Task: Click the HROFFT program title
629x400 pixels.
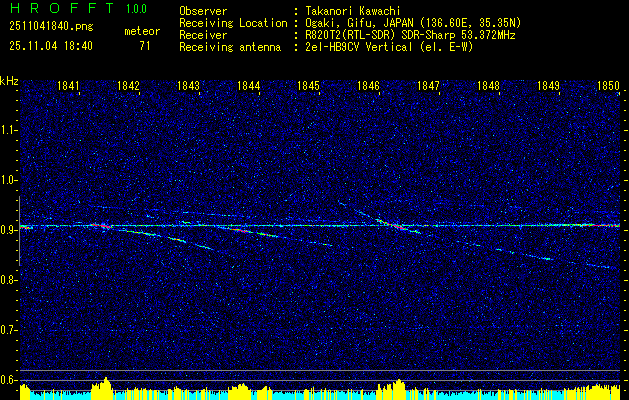Action: click(x=62, y=8)
